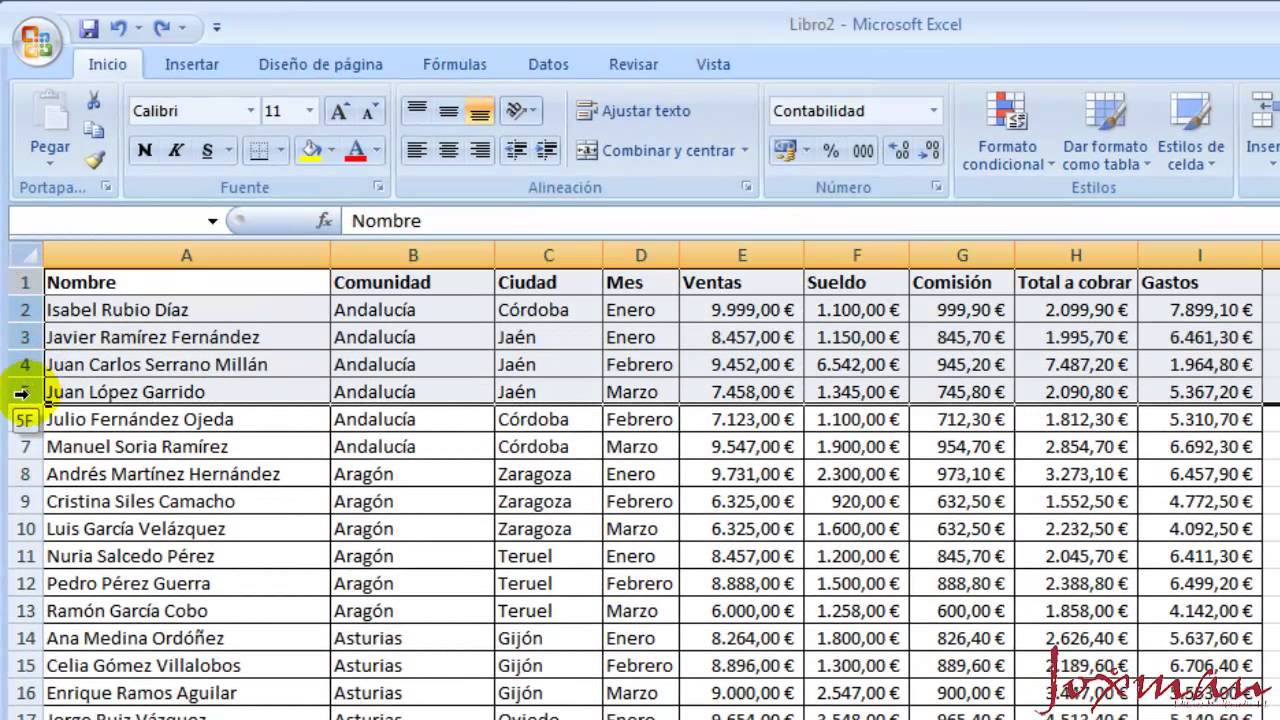The width and height of the screenshot is (1280, 720).
Task: Open the Vista ribbon tab
Action: pyautogui.click(x=713, y=64)
